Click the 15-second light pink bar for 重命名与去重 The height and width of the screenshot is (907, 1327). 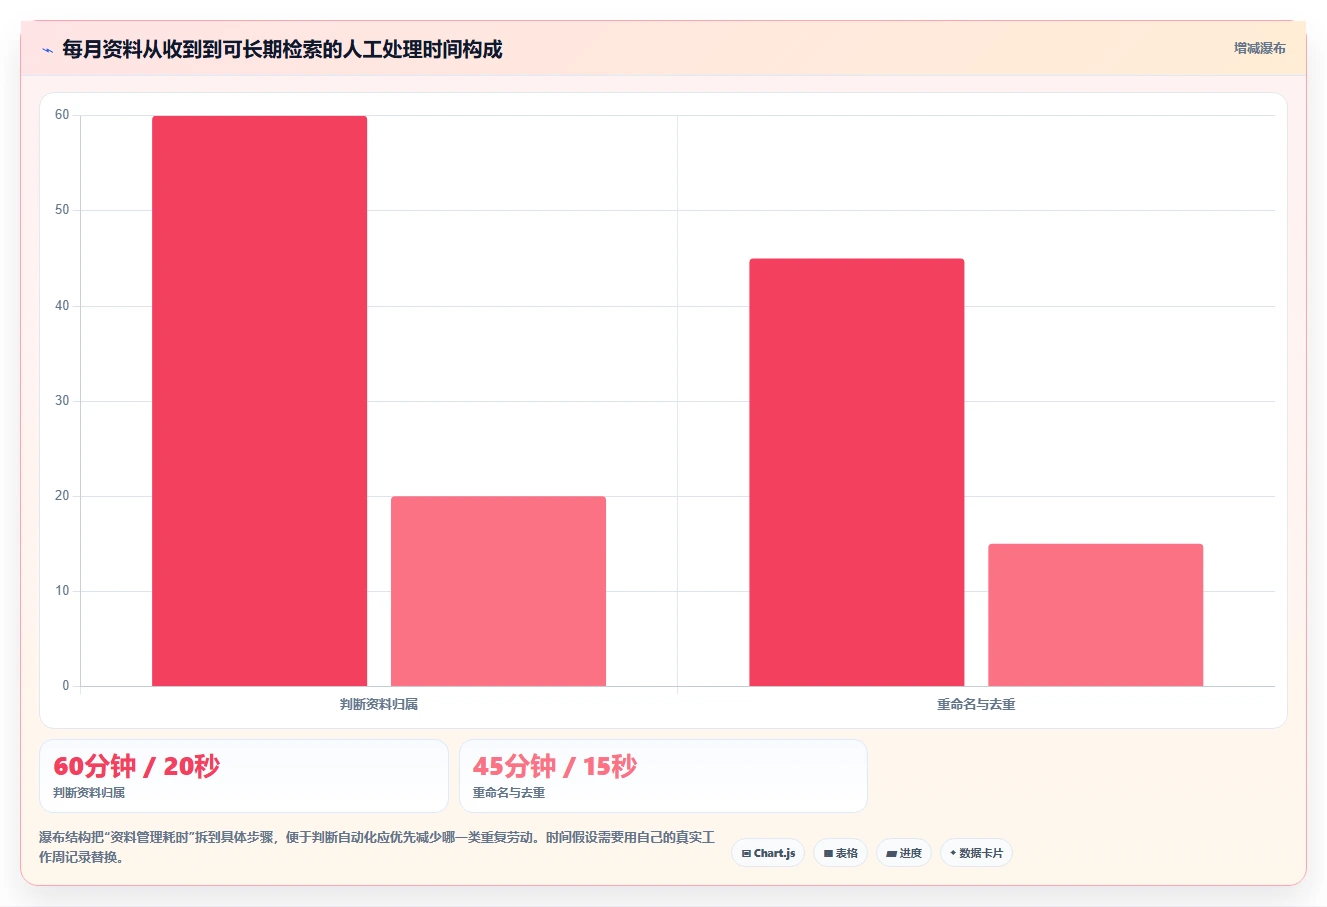(1096, 615)
